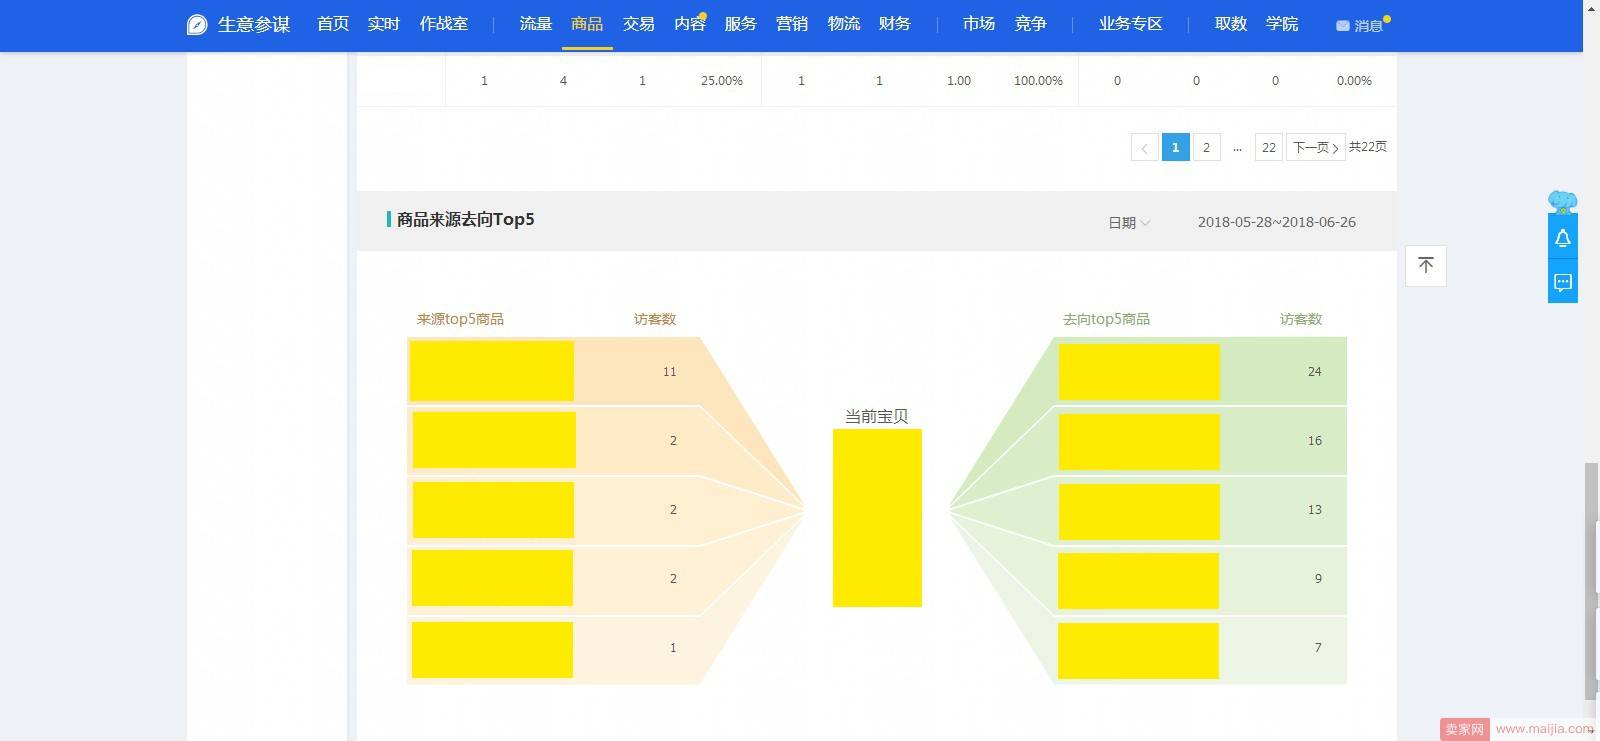Select the 商品 tab
The width and height of the screenshot is (1600, 741).
coord(587,24)
